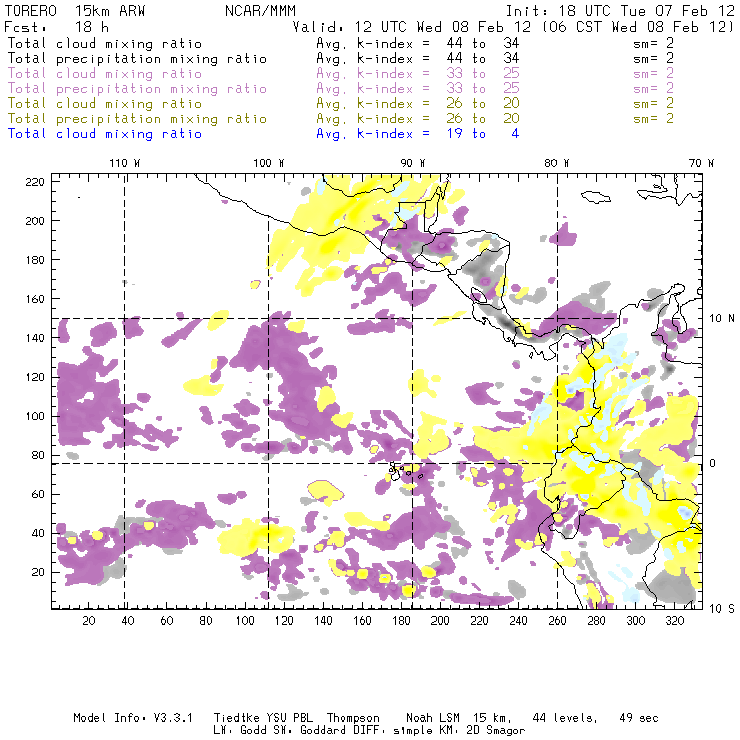The width and height of the screenshot is (740, 740).
Task: Select the '110 W' longitude label
Action: (125, 163)
